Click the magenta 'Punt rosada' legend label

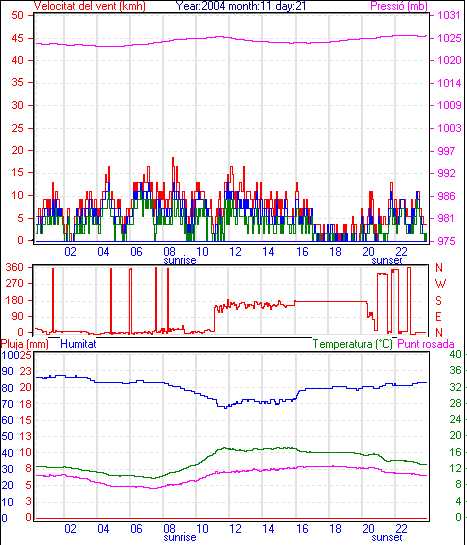426,344
